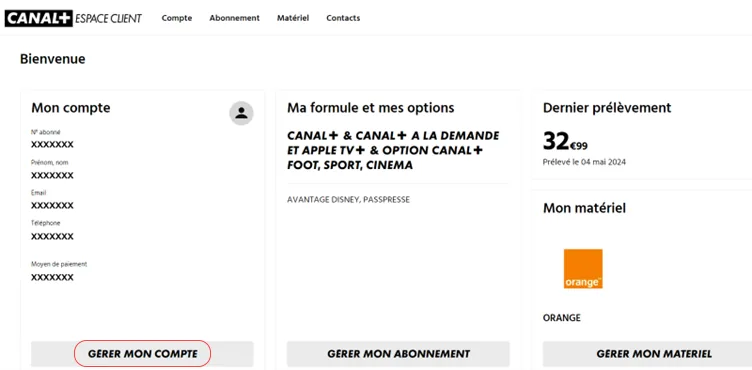Click the CANAL+ logo
The width and height of the screenshot is (752, 370).
[x=38, y=18]
